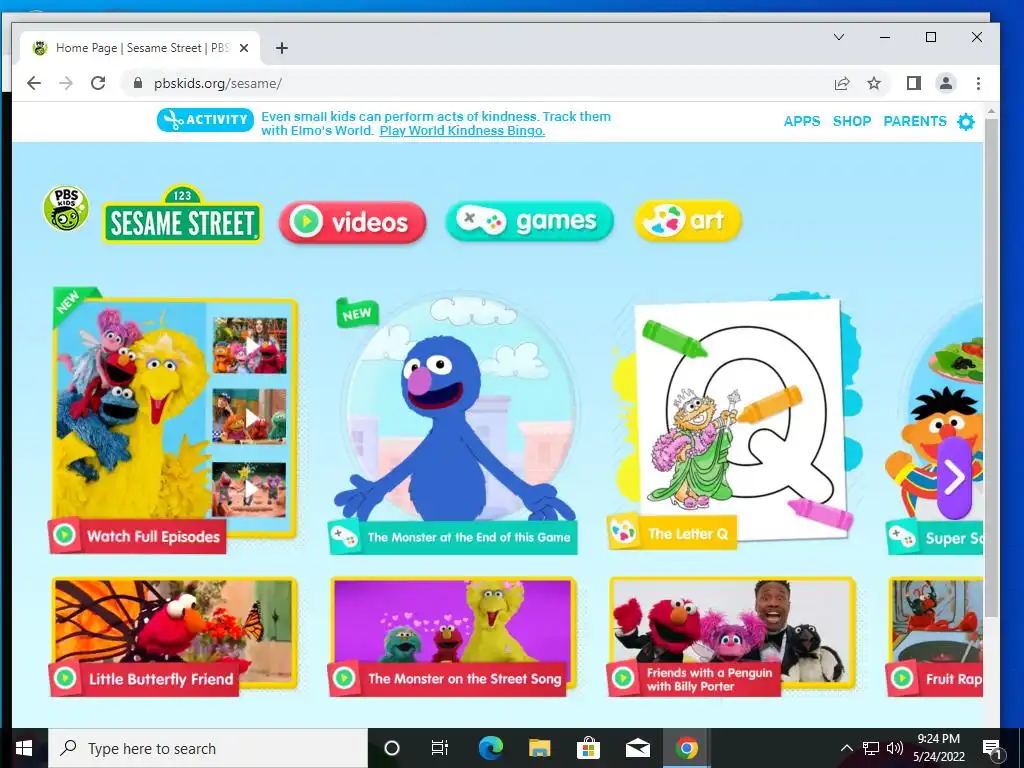Screen dimensions: 1024x768
Task: Share this page from the address bar
Action: pos(842,84)
